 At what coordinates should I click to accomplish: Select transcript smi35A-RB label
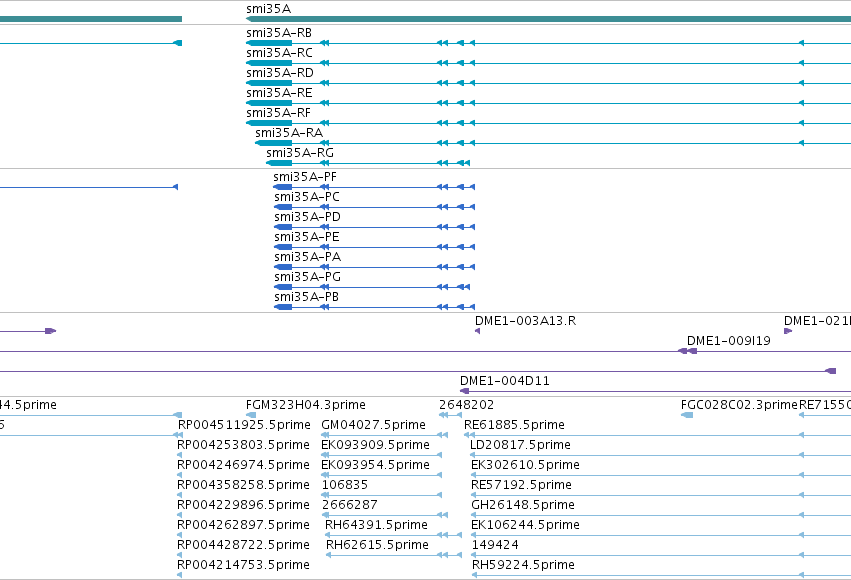click(x=279, y=33)
